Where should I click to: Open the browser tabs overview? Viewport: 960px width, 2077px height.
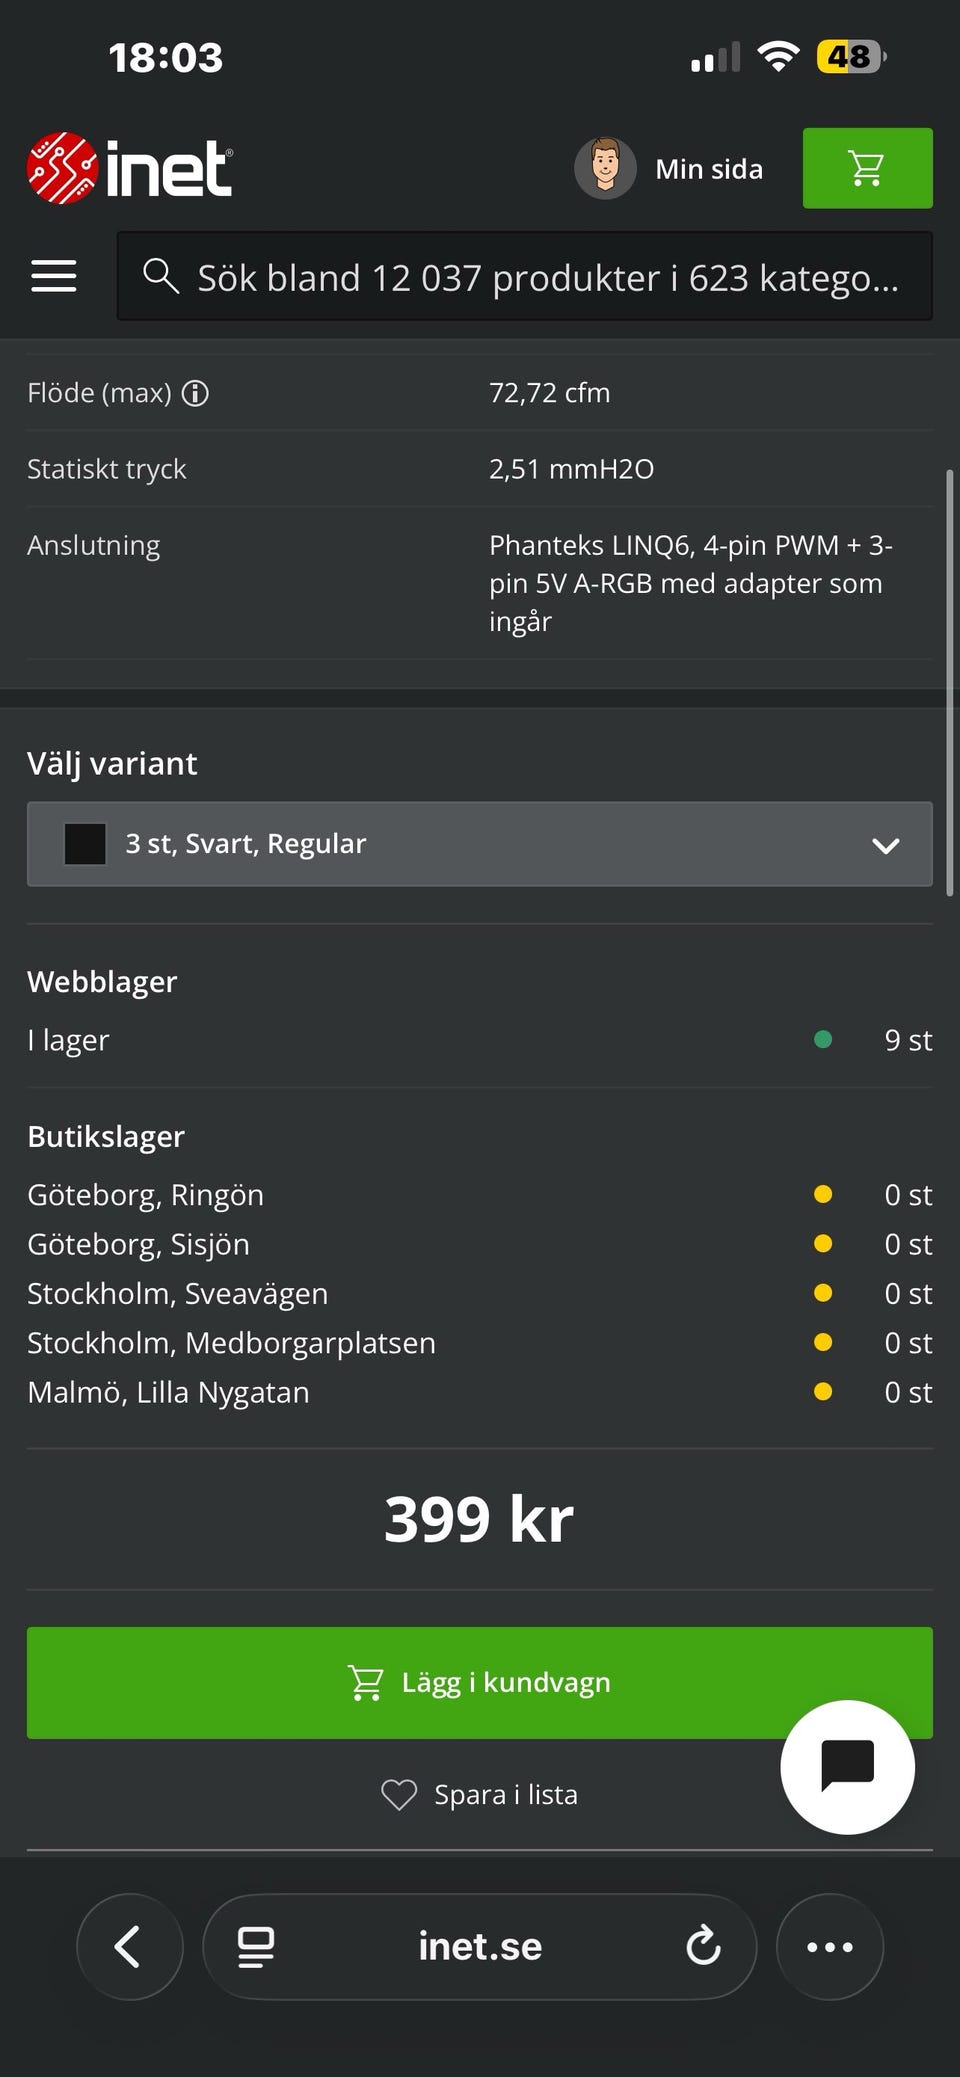pos(256,1946)
